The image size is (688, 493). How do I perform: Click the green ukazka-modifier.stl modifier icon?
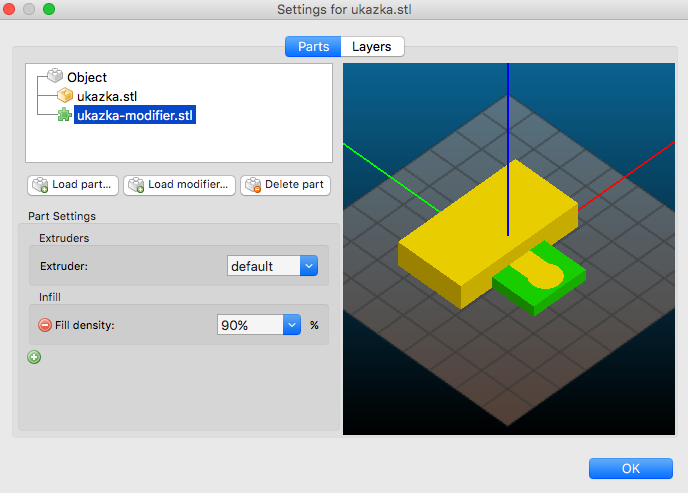65,116
